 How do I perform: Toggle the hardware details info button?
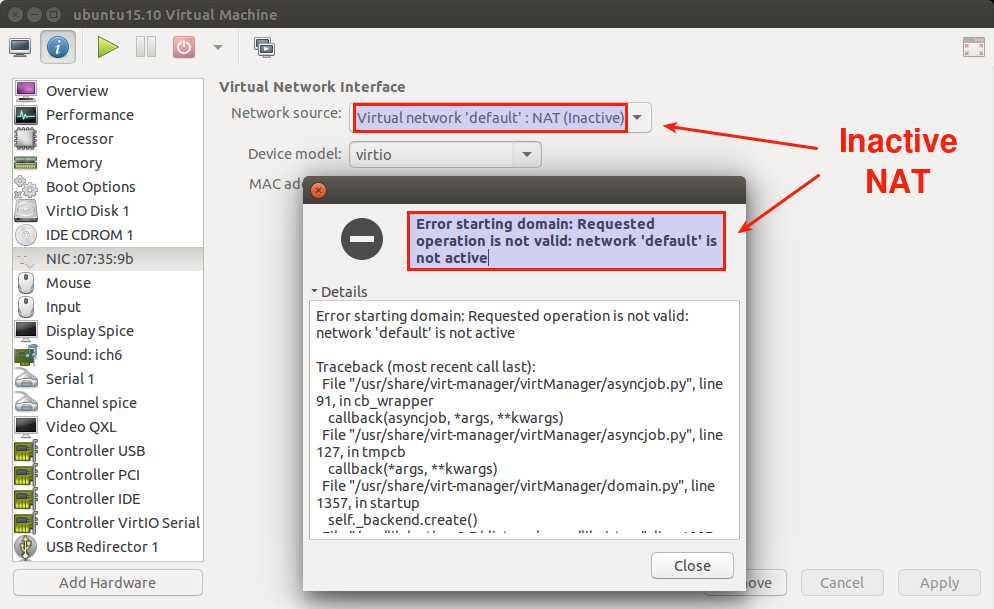click(57, 47)
